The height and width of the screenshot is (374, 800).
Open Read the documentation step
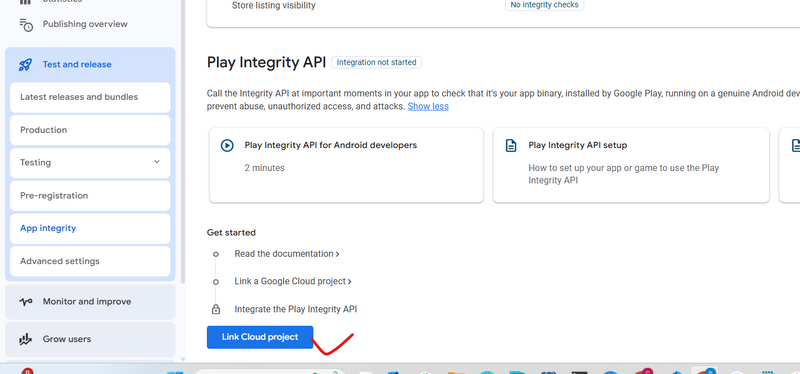pyautogui.click(x=287, y=254)
